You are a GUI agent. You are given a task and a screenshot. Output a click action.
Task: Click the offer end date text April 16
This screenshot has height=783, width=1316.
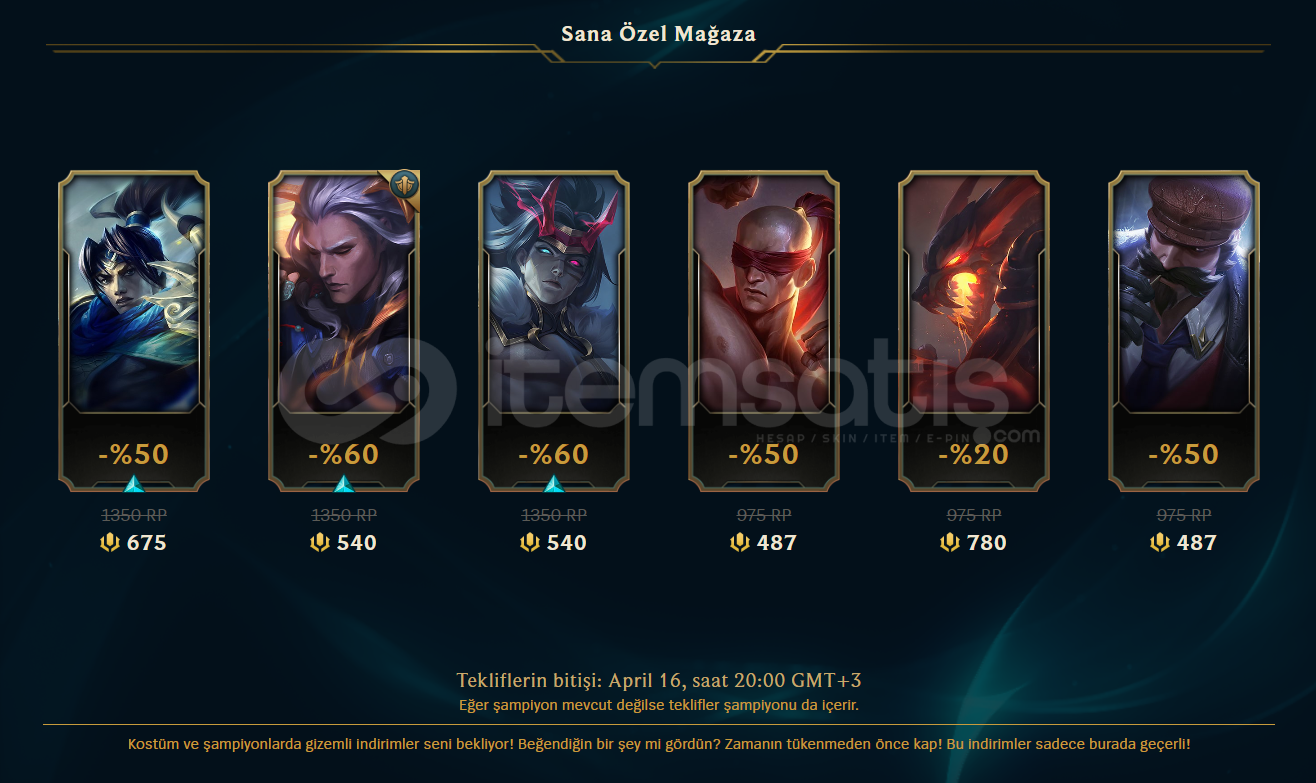pyautogui.click(x=644, y=681)
